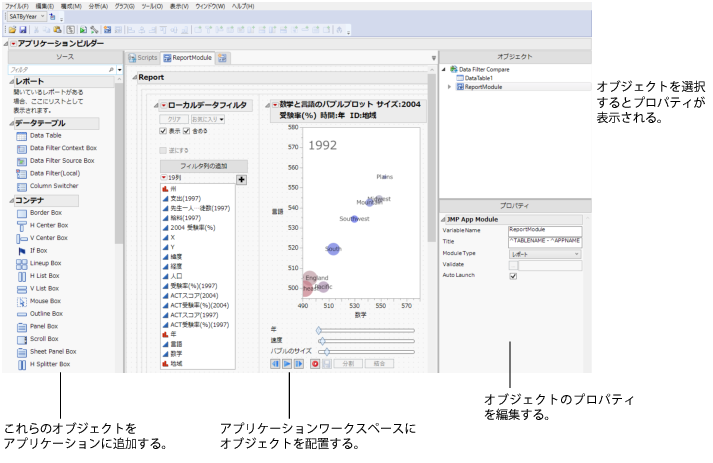Viewport: 713px width, 463px height.
Task: Select the Data Table source icon
Action: (21, 134)
